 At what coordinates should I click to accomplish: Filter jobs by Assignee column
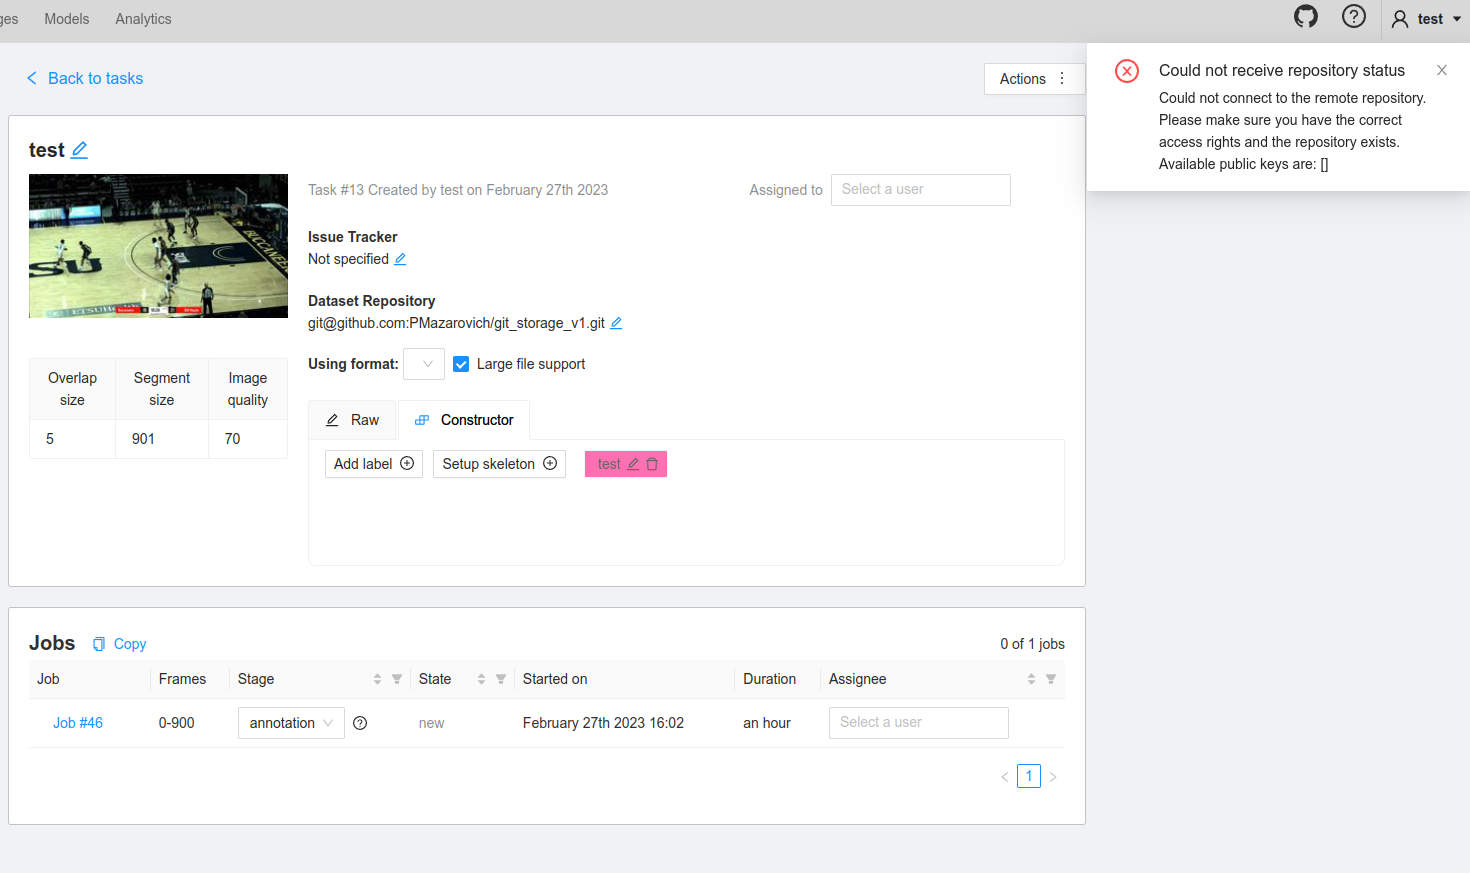click(1051, 679)
